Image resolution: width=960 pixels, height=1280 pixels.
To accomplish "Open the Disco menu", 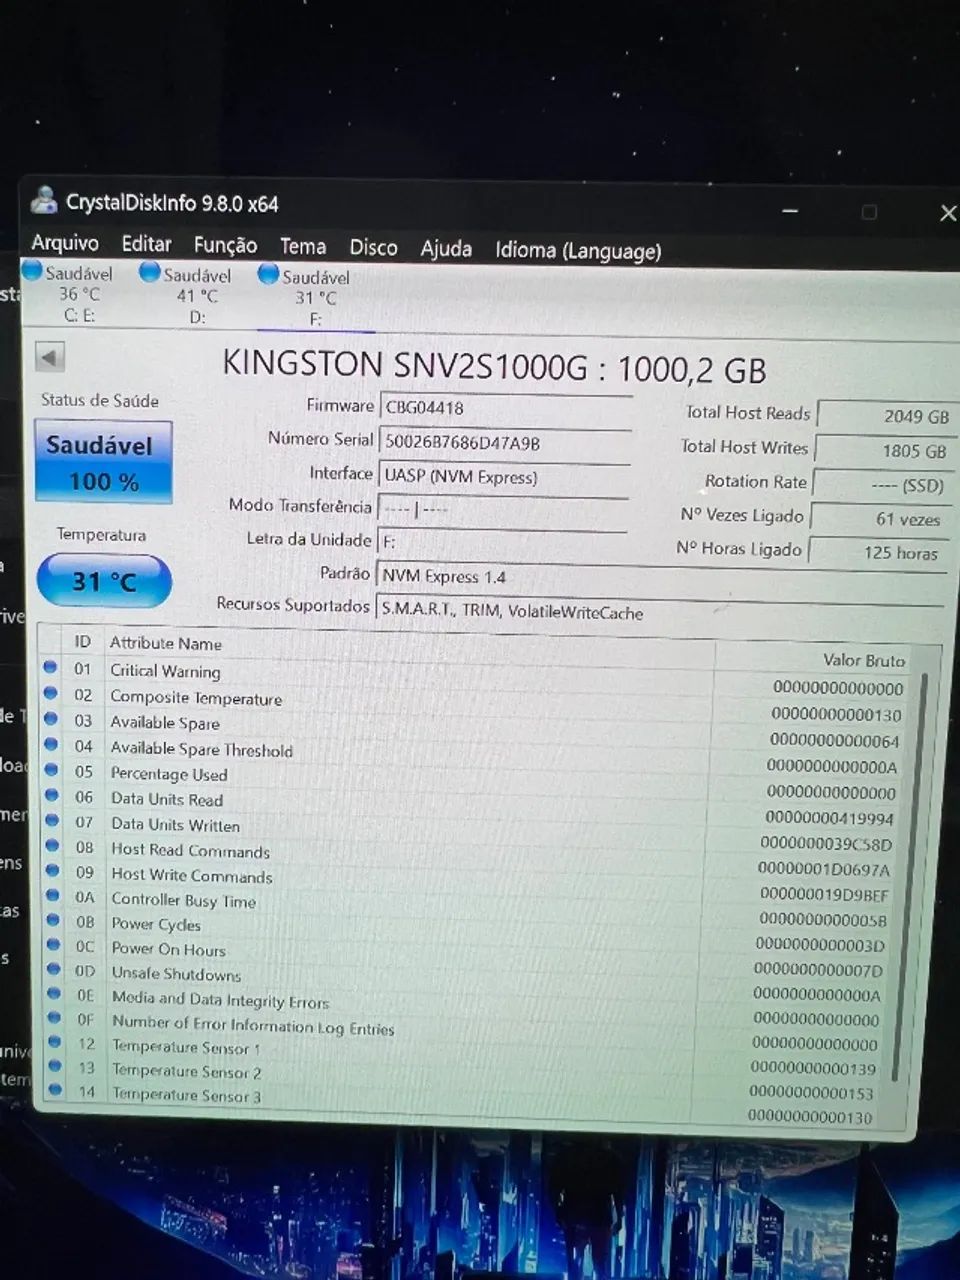I will click(x=373, y=247).
